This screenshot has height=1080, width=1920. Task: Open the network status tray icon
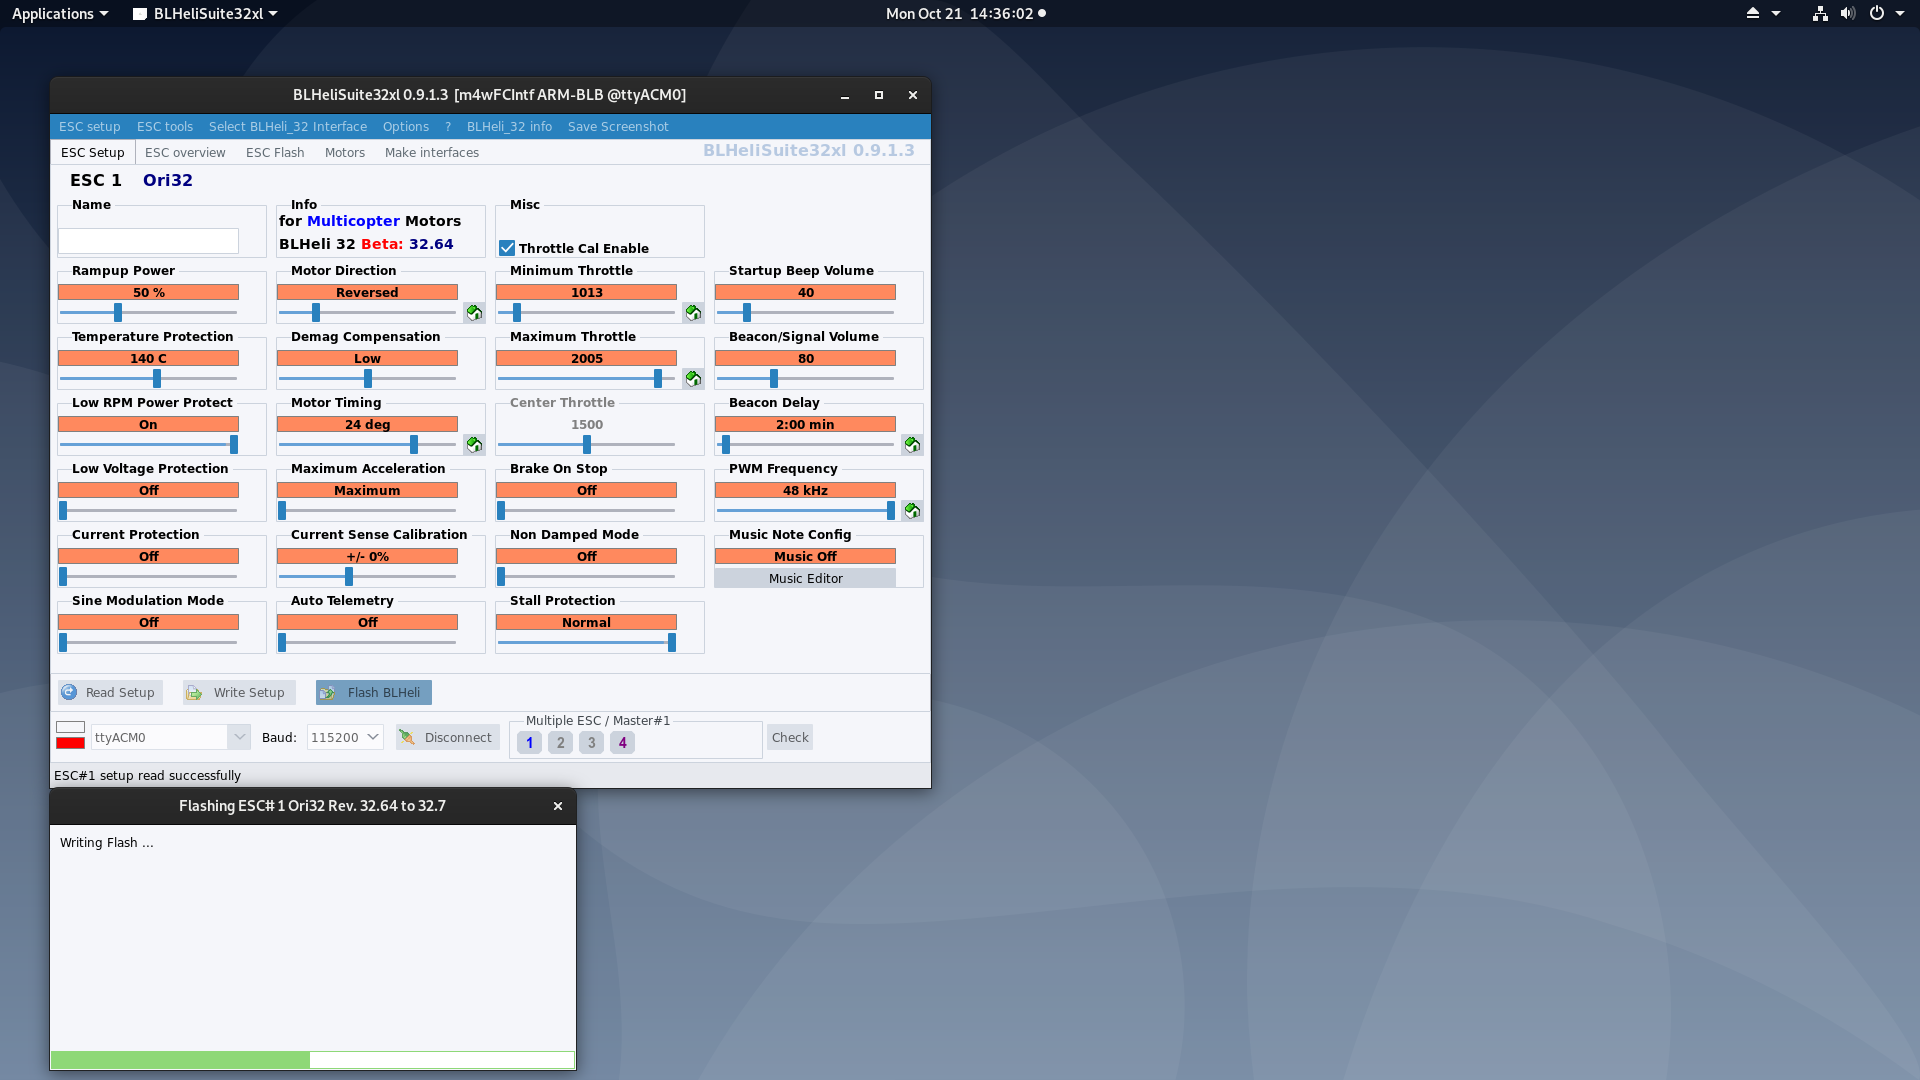pos(1820,13)
